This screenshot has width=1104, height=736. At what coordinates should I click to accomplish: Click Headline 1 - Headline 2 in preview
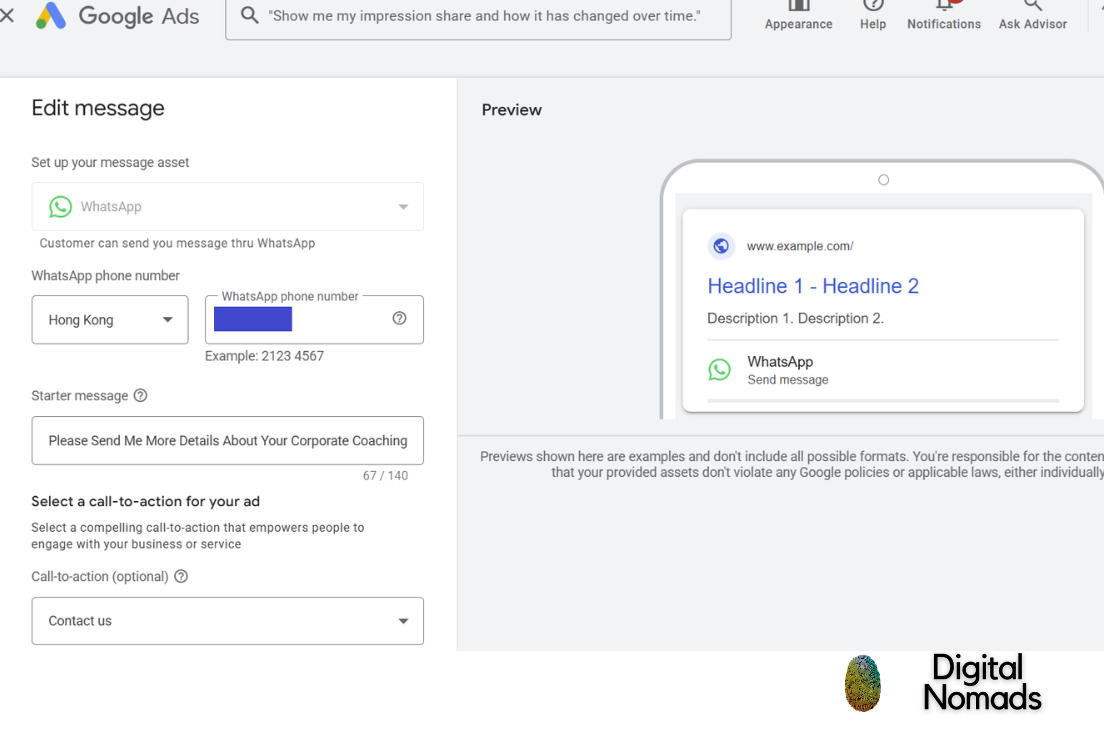pyautogui.click(x=813, y=286)
